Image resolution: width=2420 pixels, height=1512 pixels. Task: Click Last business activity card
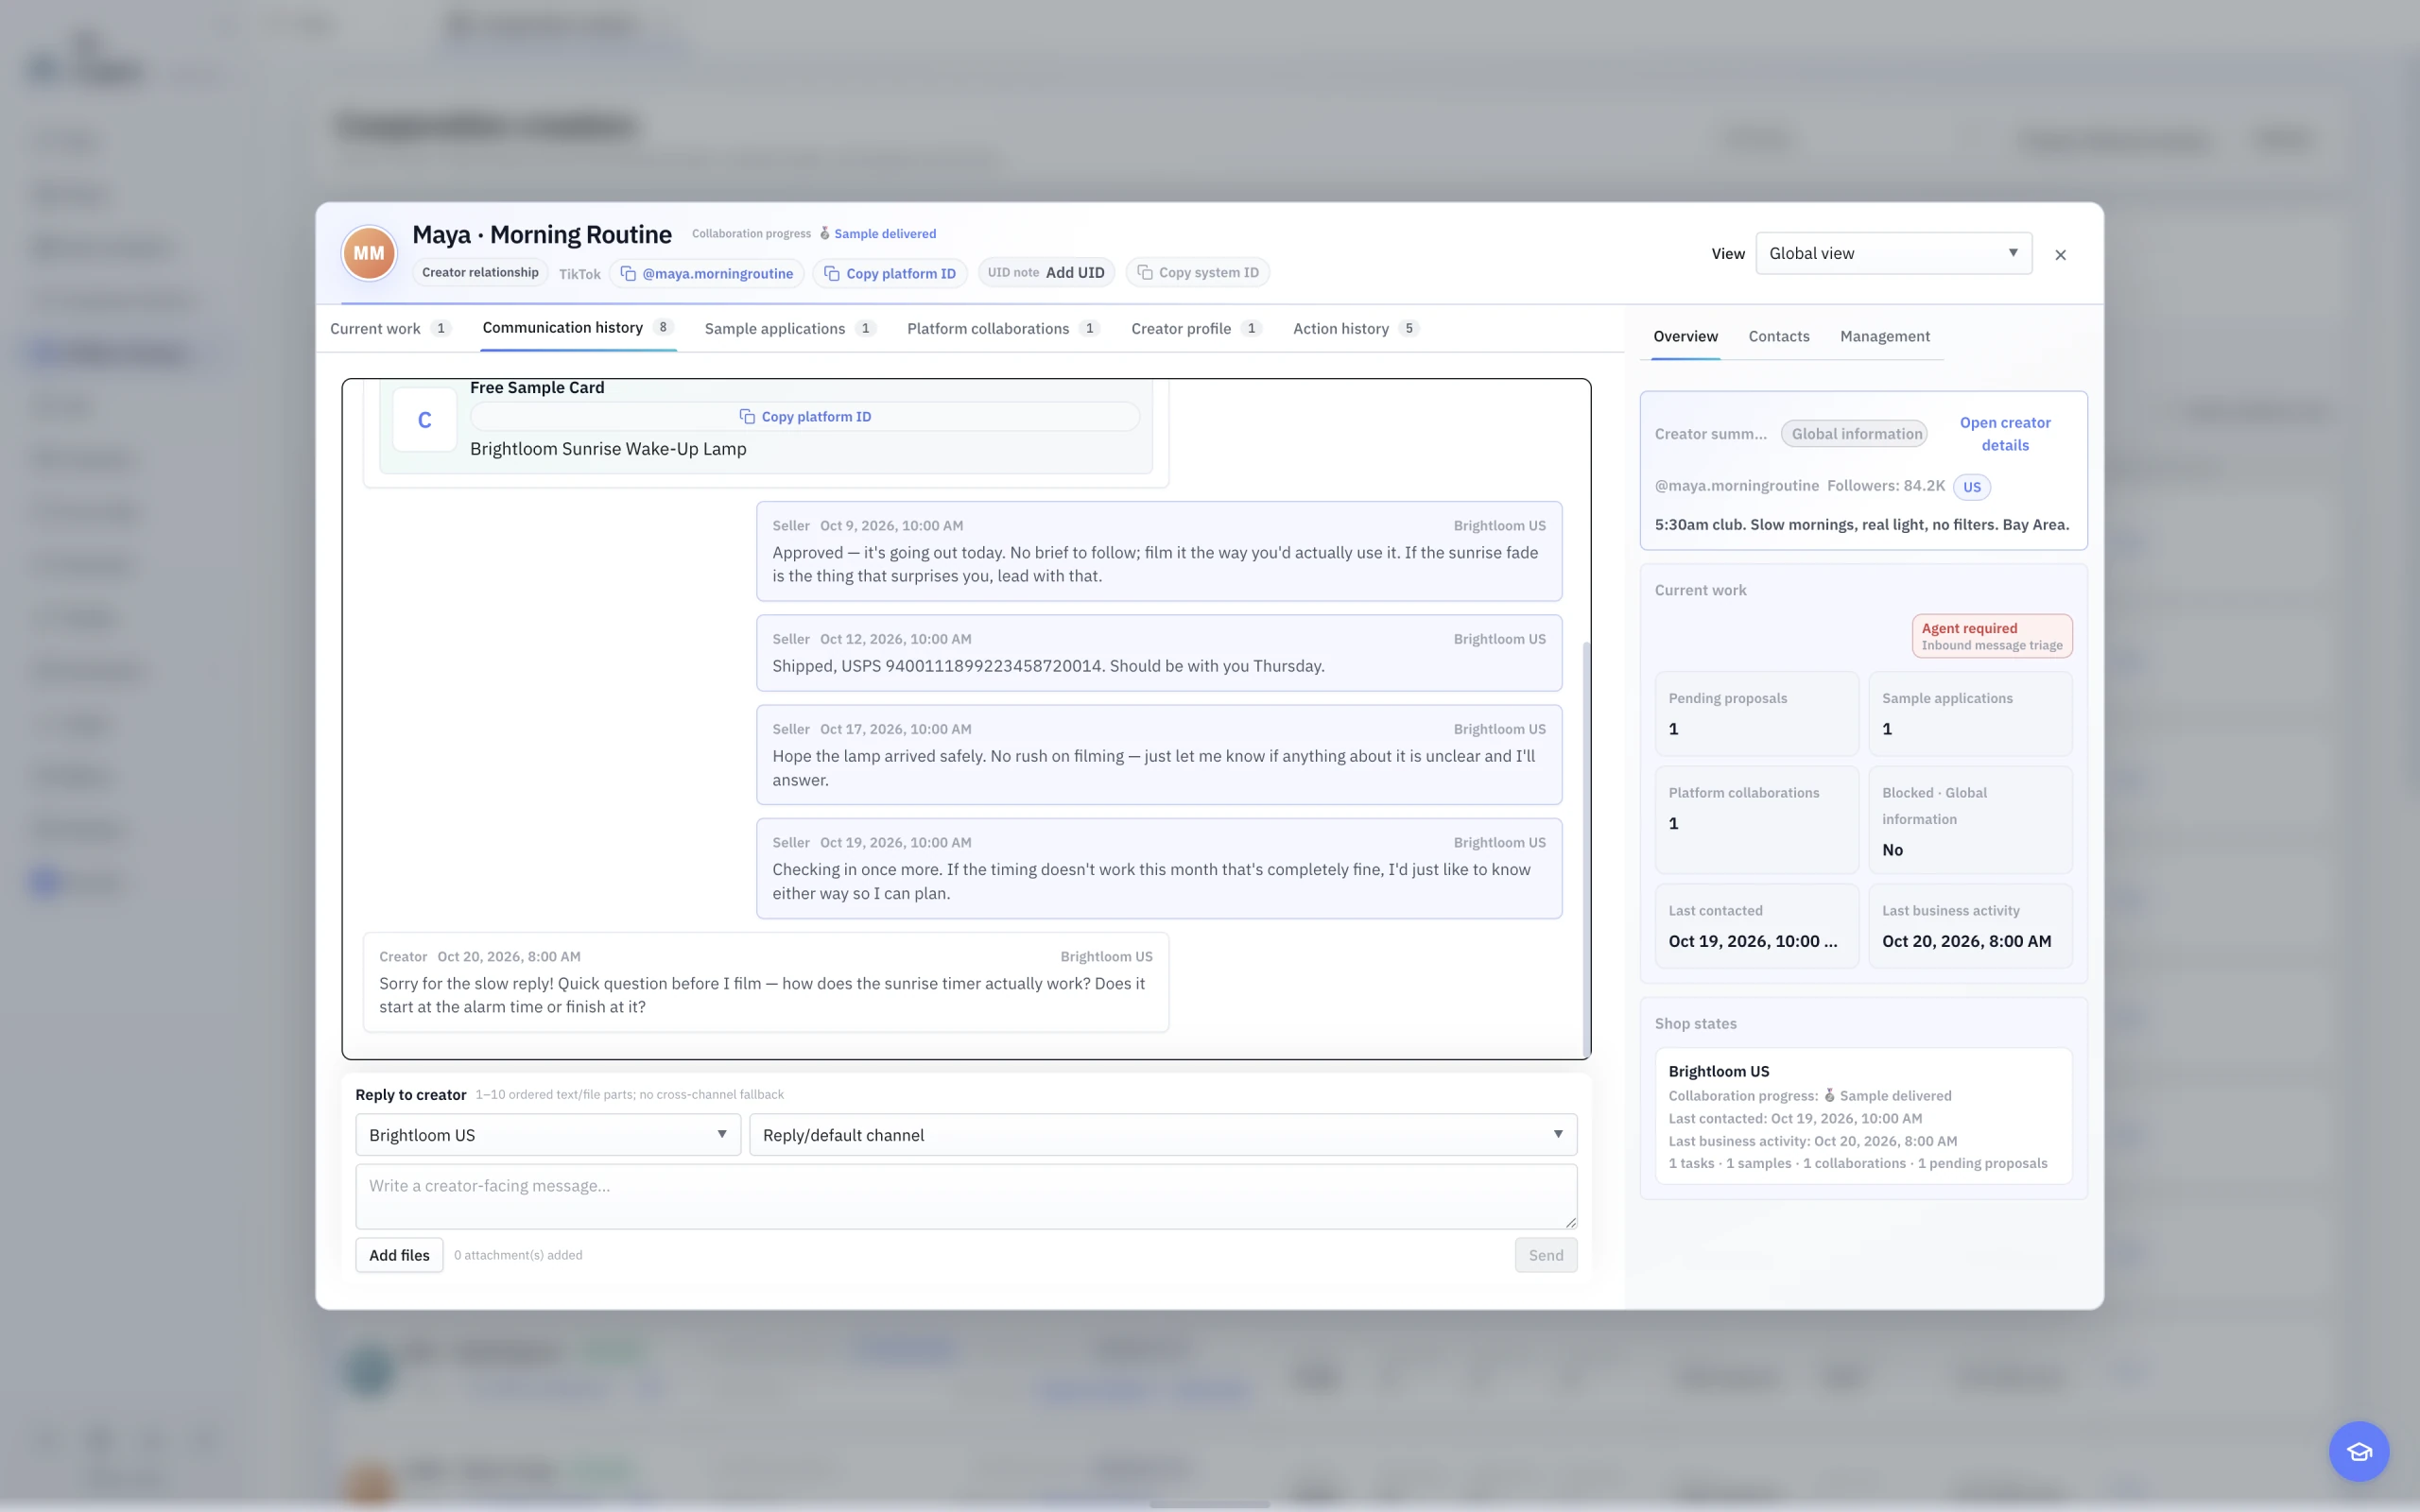[1970, 926]
